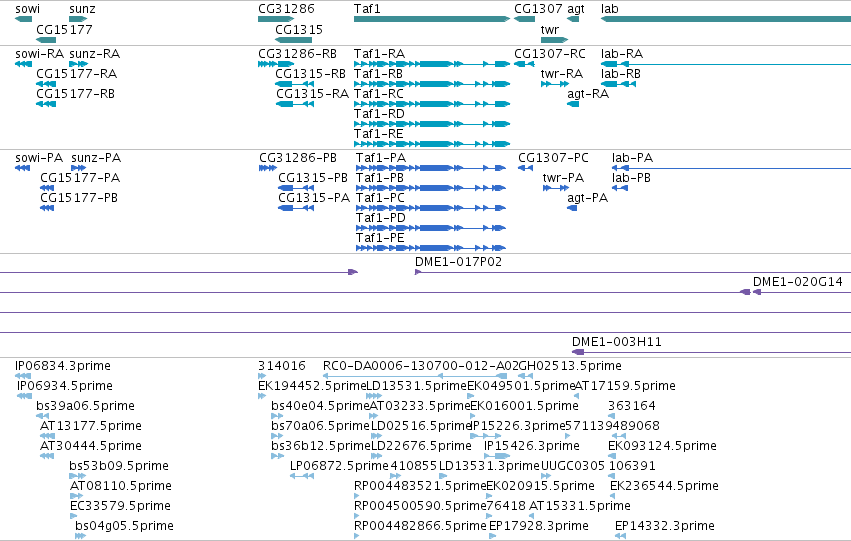
Task: Click EST IP06934.5prime
Action: pyautogui.click(x=65, y=386)
